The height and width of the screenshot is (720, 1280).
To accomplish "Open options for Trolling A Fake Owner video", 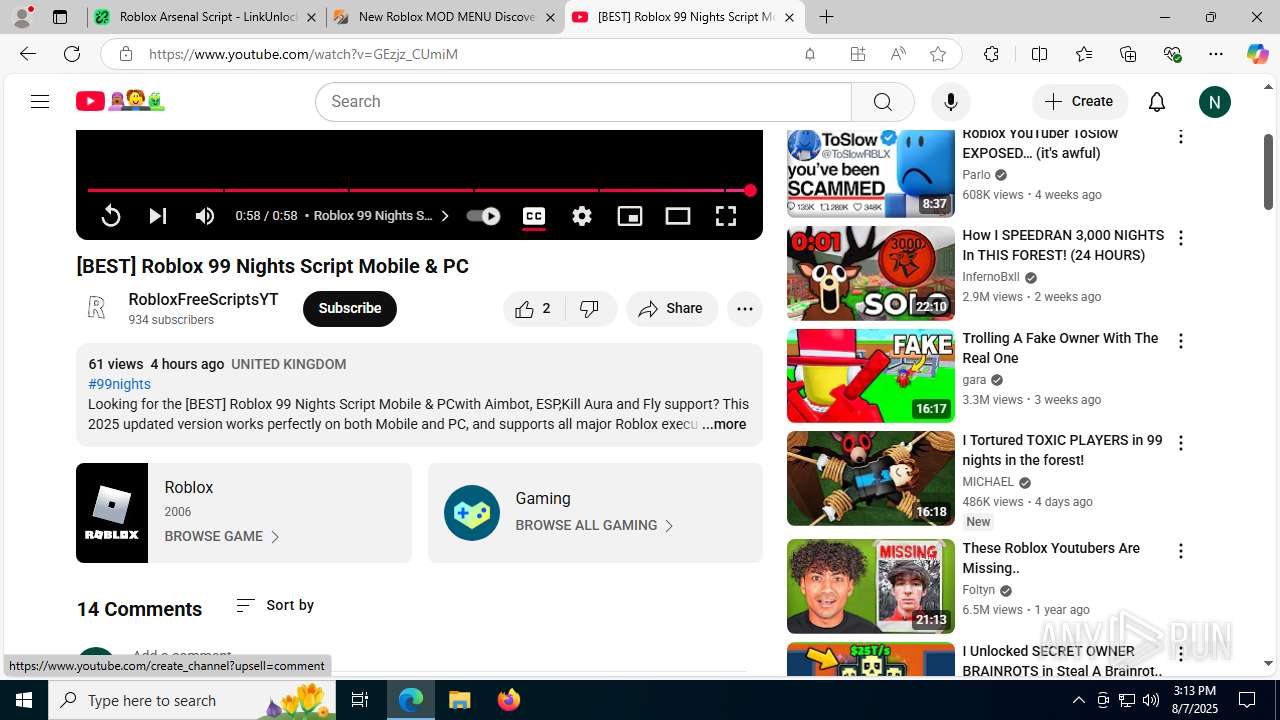I will coord(1181,341).
